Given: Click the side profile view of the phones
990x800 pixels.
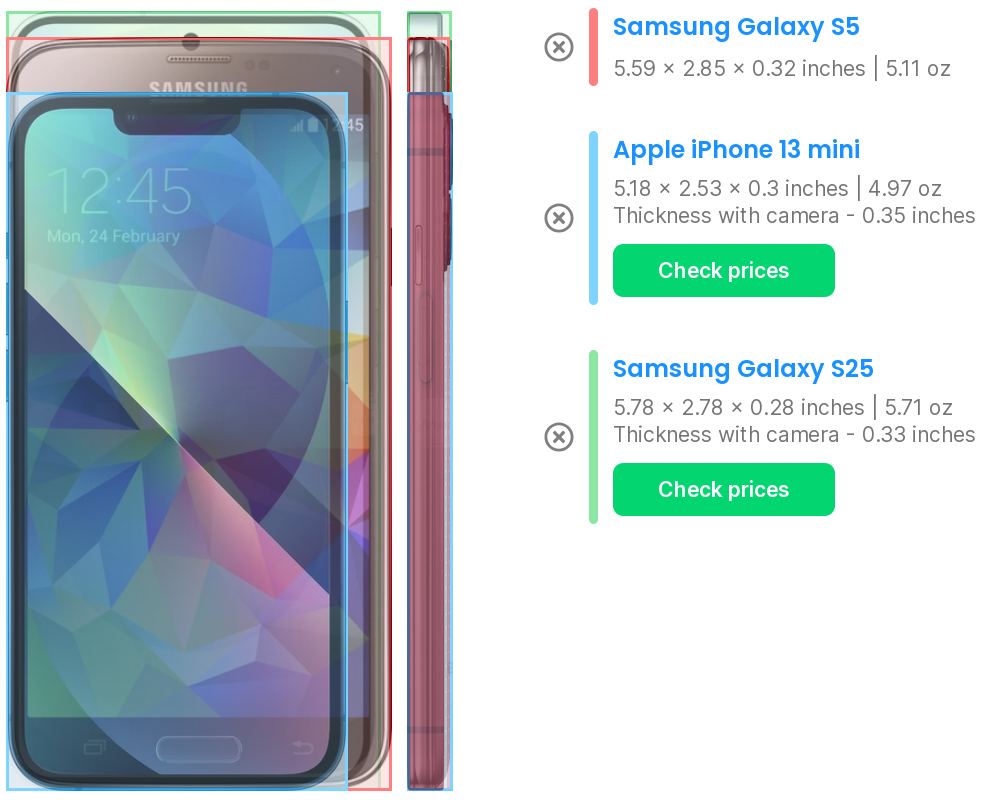Looking at the screenshot, I should click(429, 401).
